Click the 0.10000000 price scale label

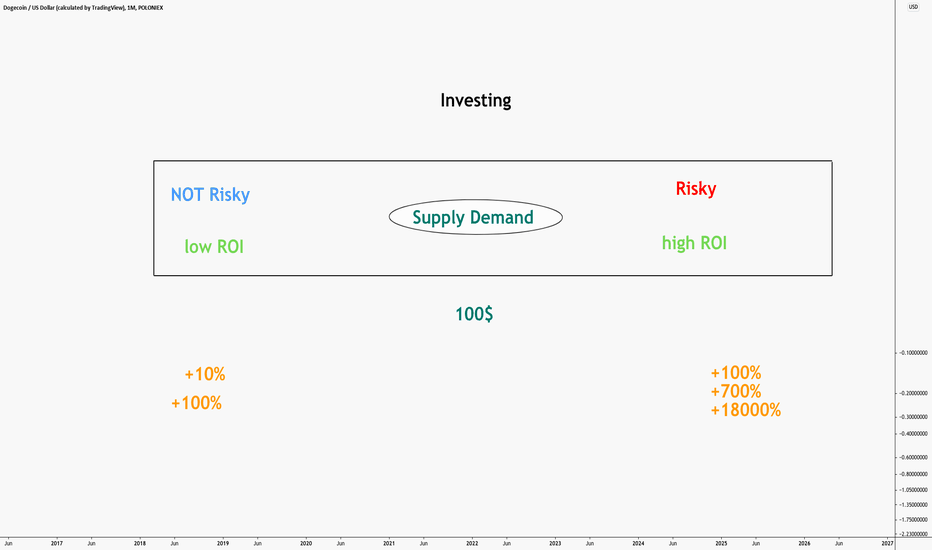(914, 353)
